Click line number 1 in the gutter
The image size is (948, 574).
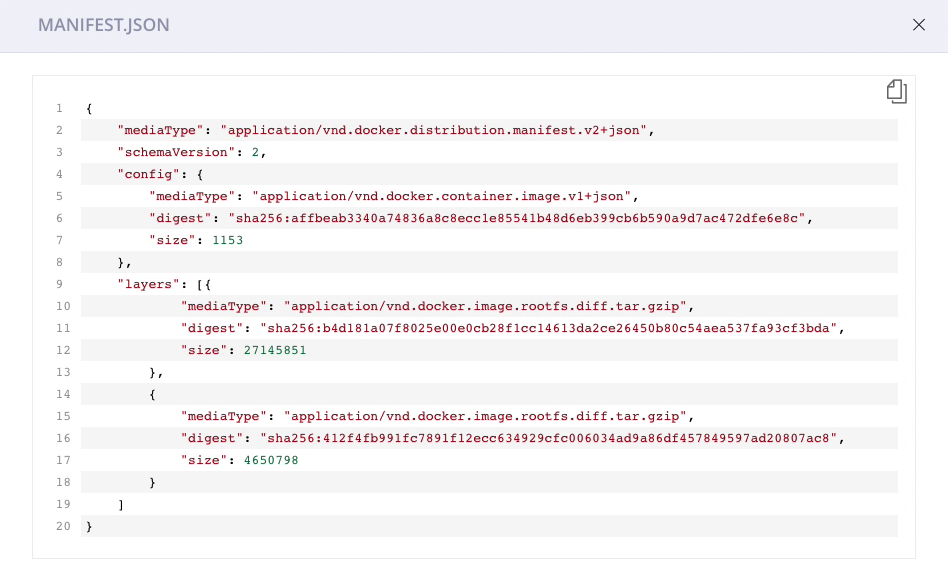tap(60, 108)
